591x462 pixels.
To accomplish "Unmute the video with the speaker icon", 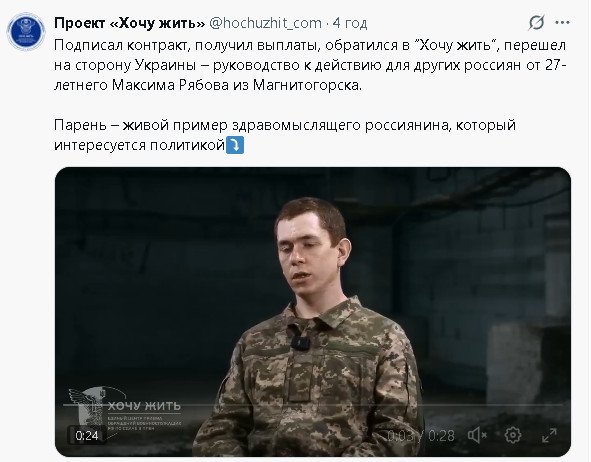I will (x=477, y=436).
